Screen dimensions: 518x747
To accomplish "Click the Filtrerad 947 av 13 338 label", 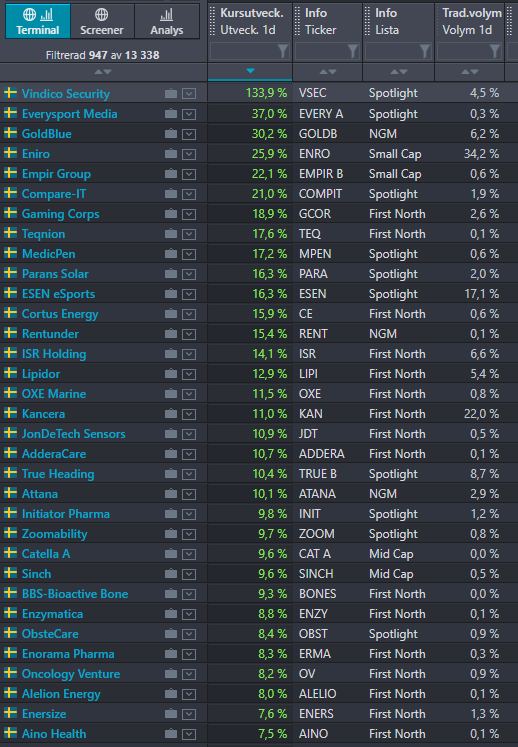I will 102,55.
